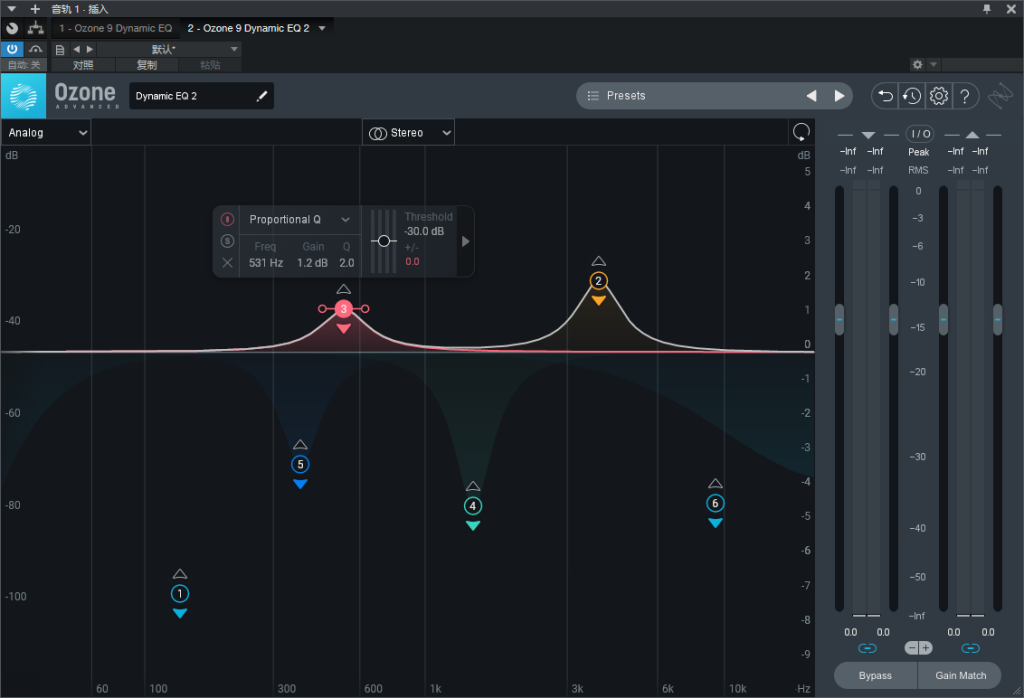
Task: Expand the triangle menu in title bar
Action: tap(12, 9)
